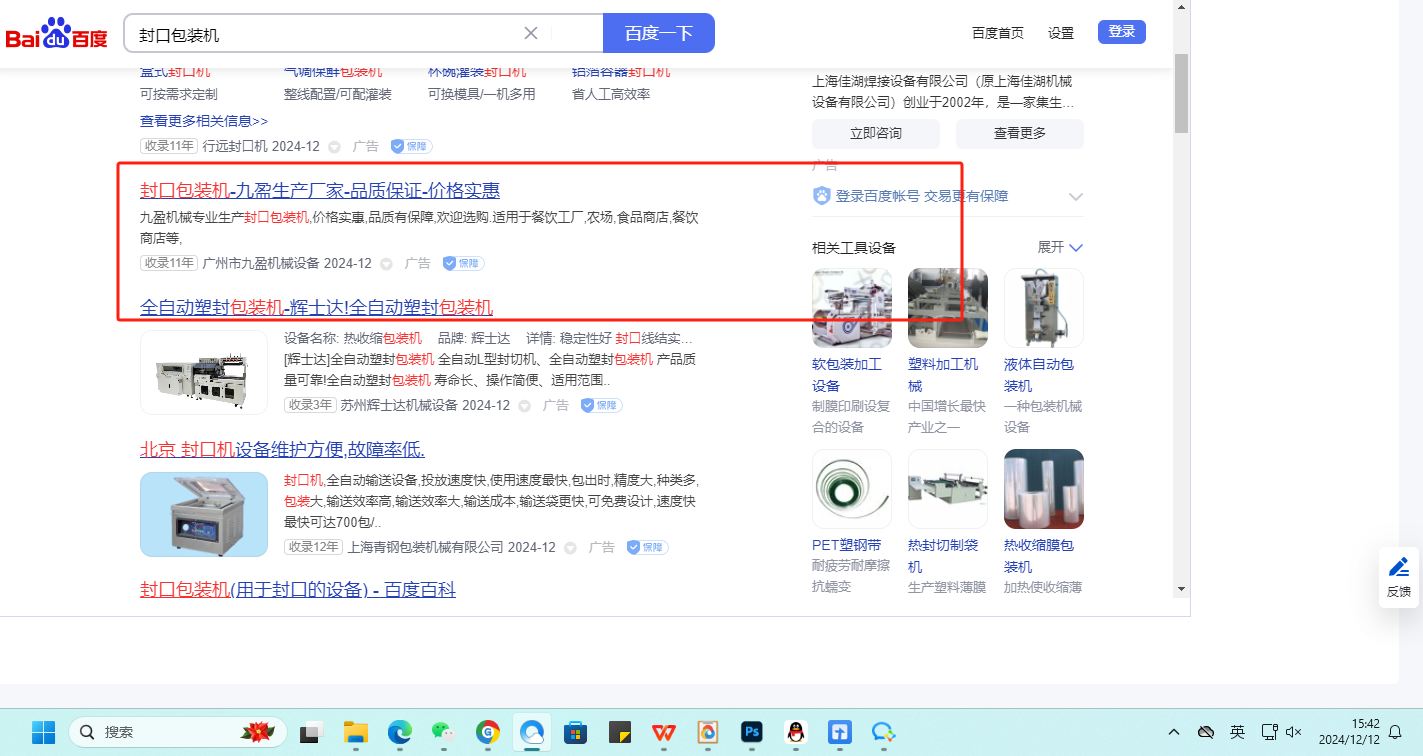Image resolution: width=1423 pixels, height=756 pixels.
Task: Click the Baidu logo
Action: 57,34
